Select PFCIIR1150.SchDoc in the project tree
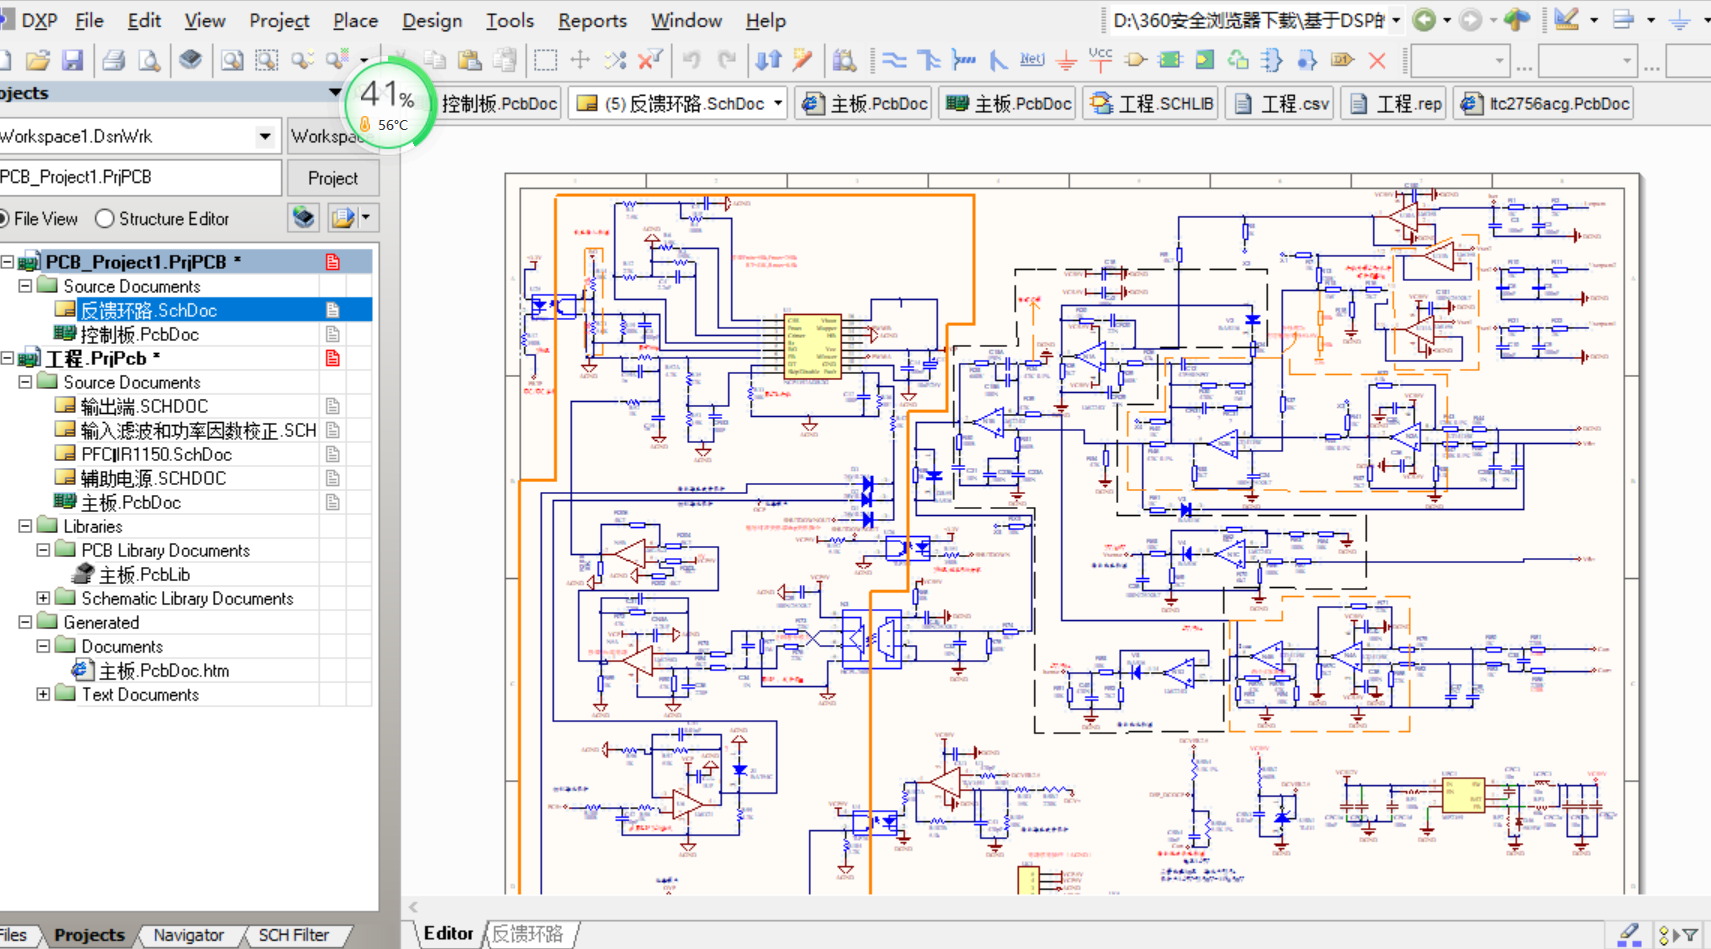The height and width of the screenshot is (949, 1711). (156, 454)
